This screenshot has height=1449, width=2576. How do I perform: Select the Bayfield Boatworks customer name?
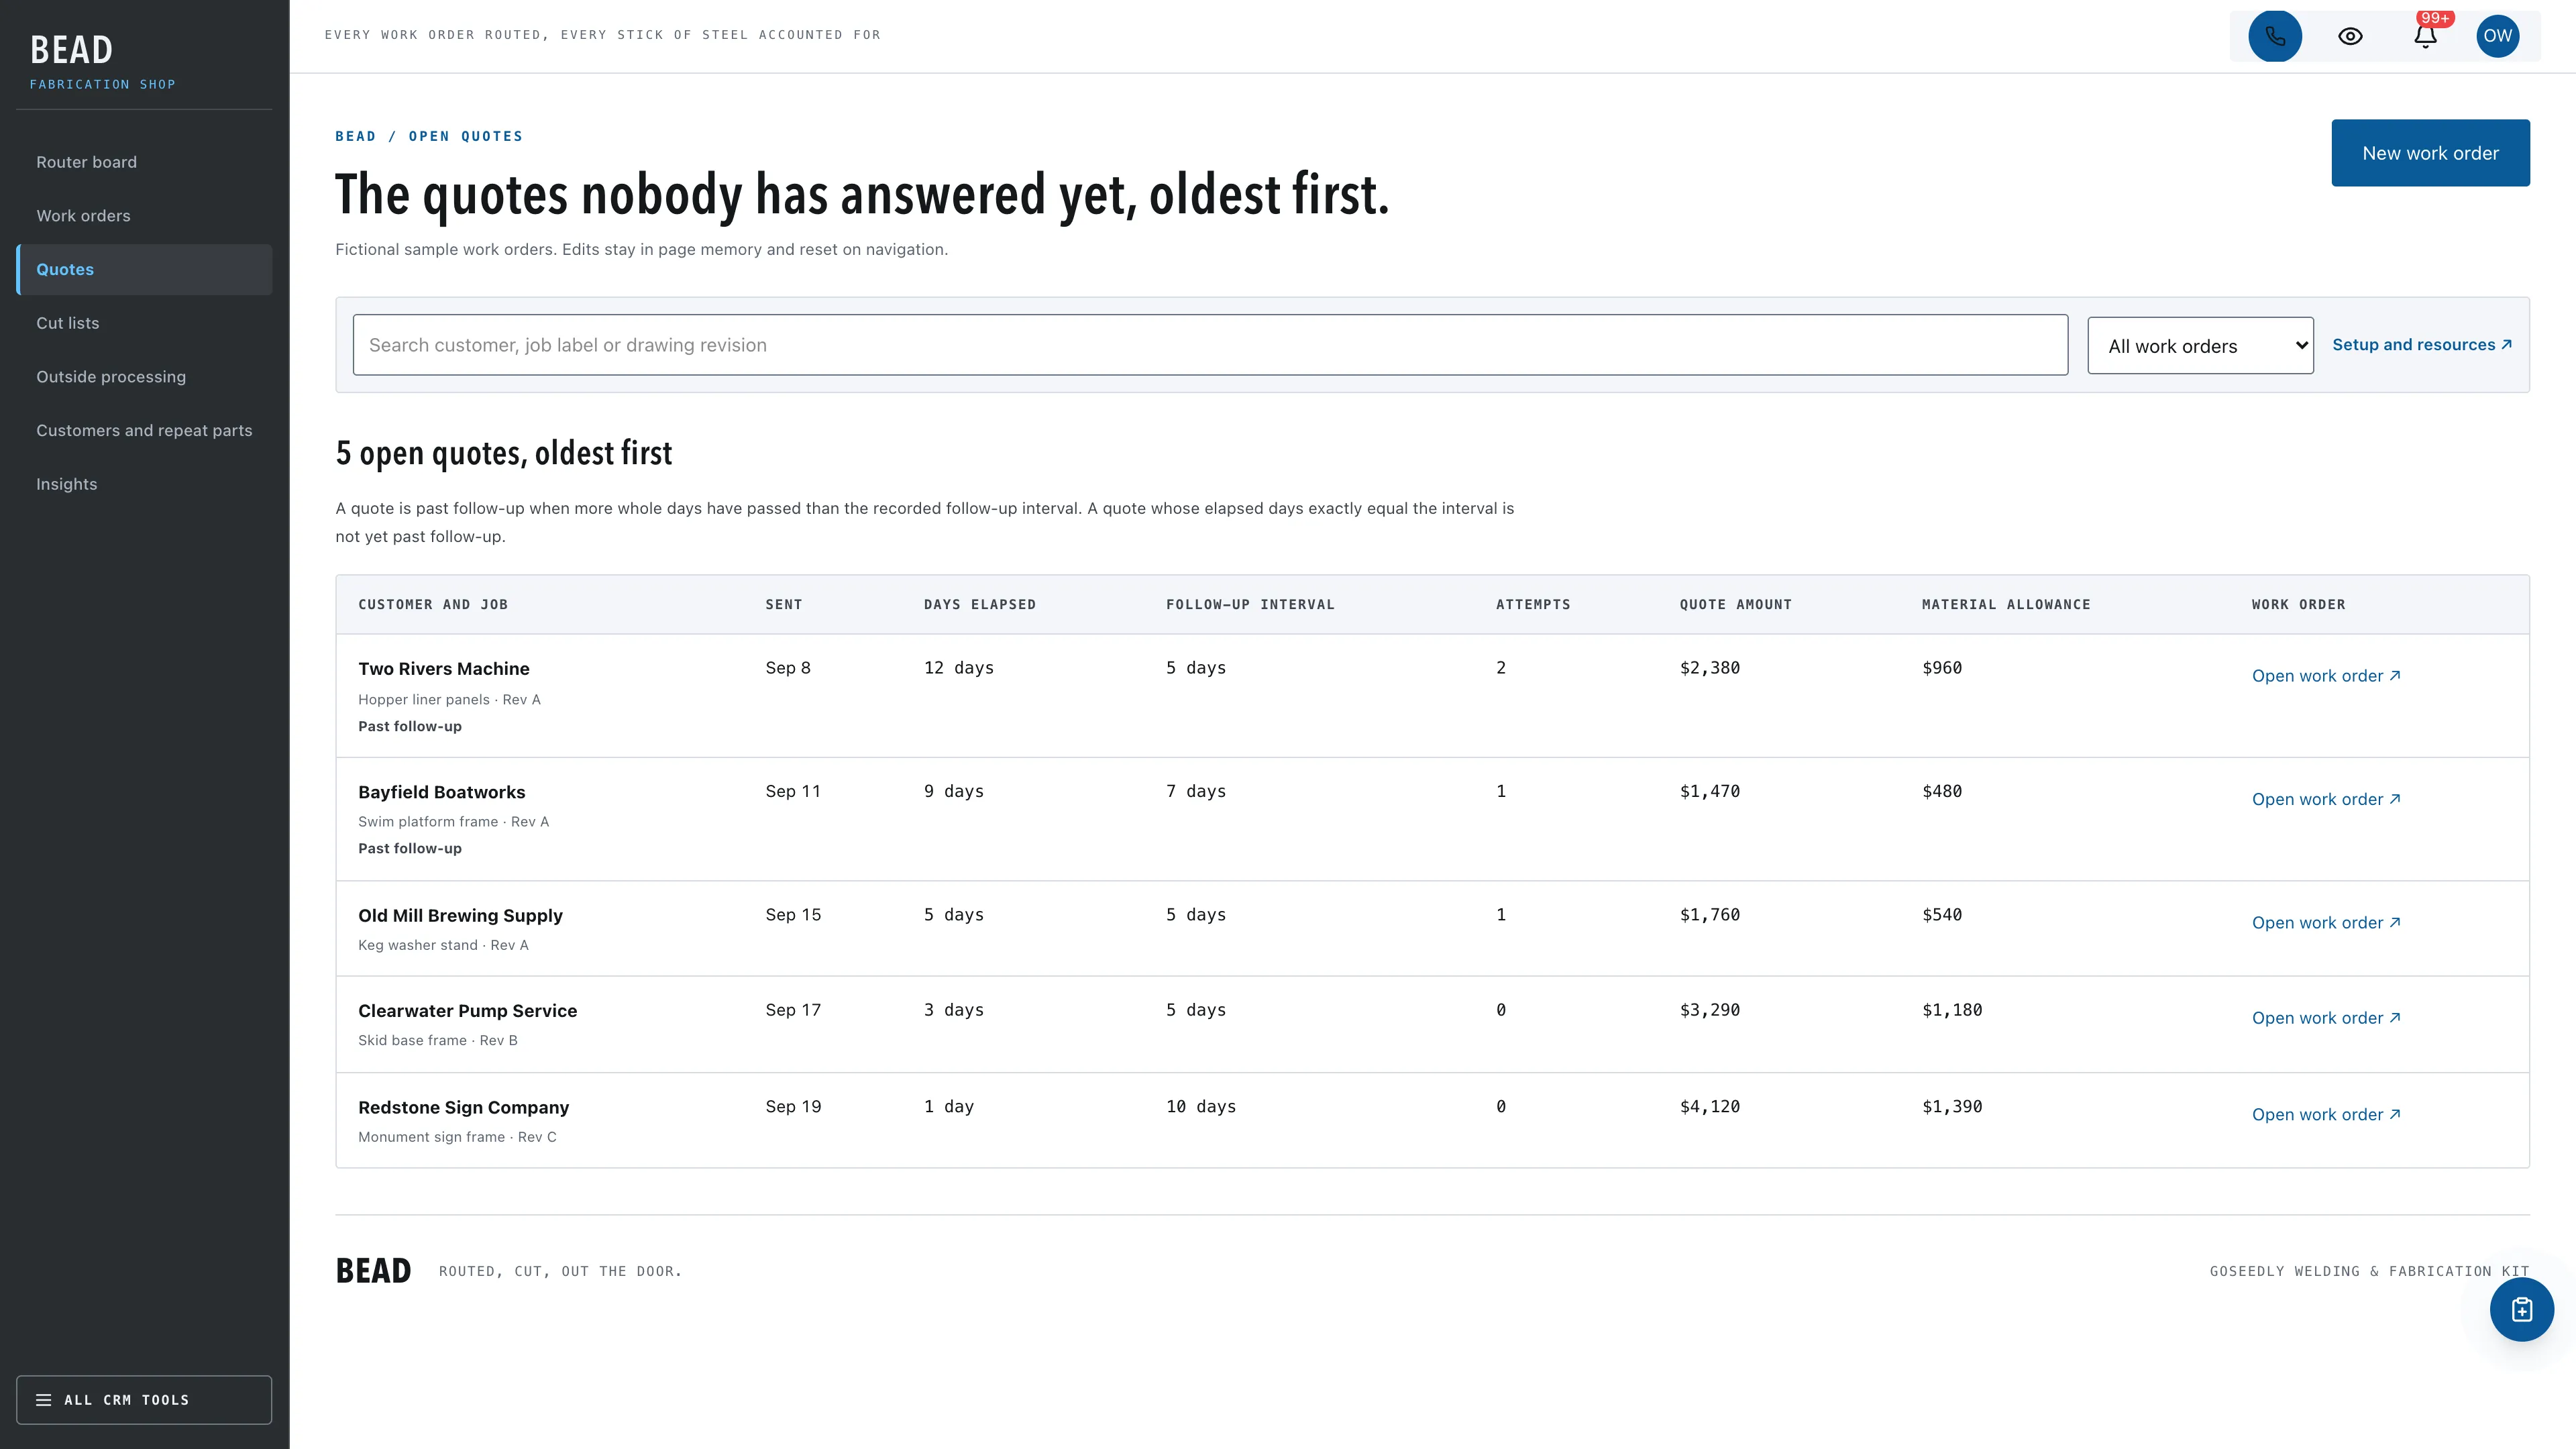click(x=441, y=792)
